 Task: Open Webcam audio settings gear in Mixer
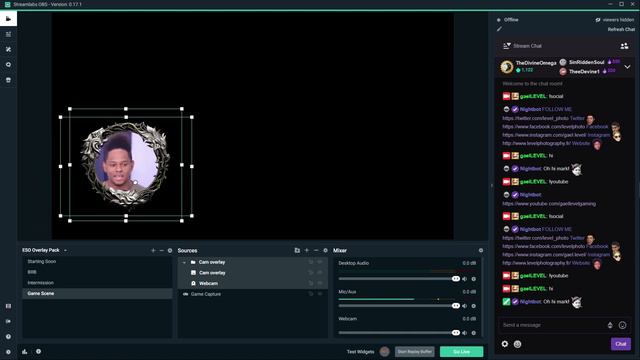click(473, 333)
